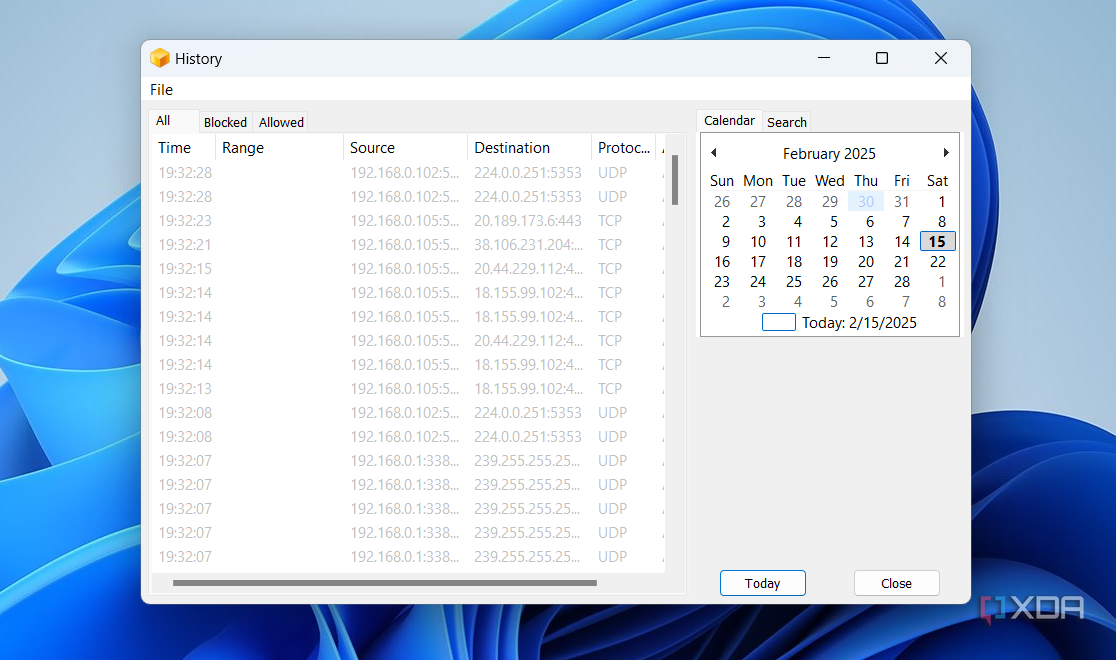The image size is (1116, 660).
Task: Open the File menu
Action: tap(162, 90)
